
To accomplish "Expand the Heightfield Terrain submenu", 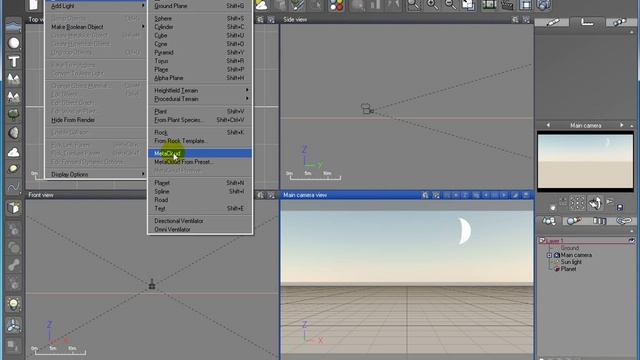I will tap(200, 90).
